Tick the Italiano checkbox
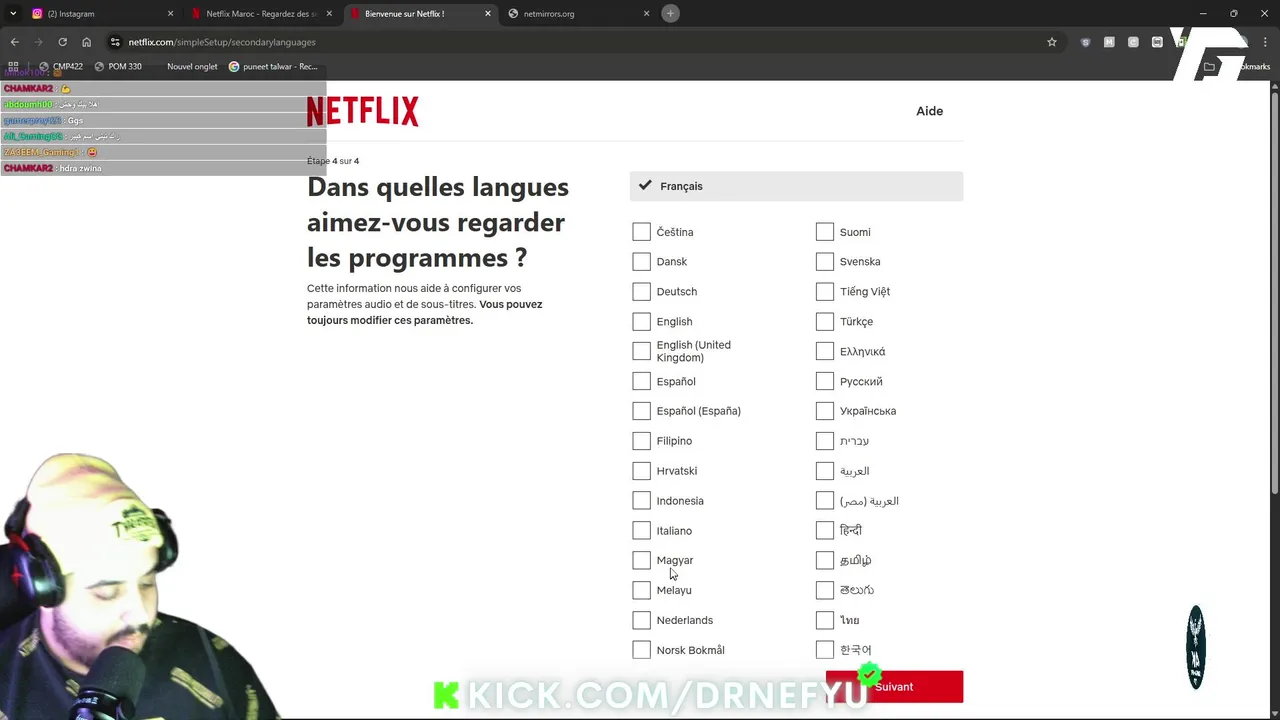The image size is (1280, 720). pyautogui.click(x=641, y=530)
